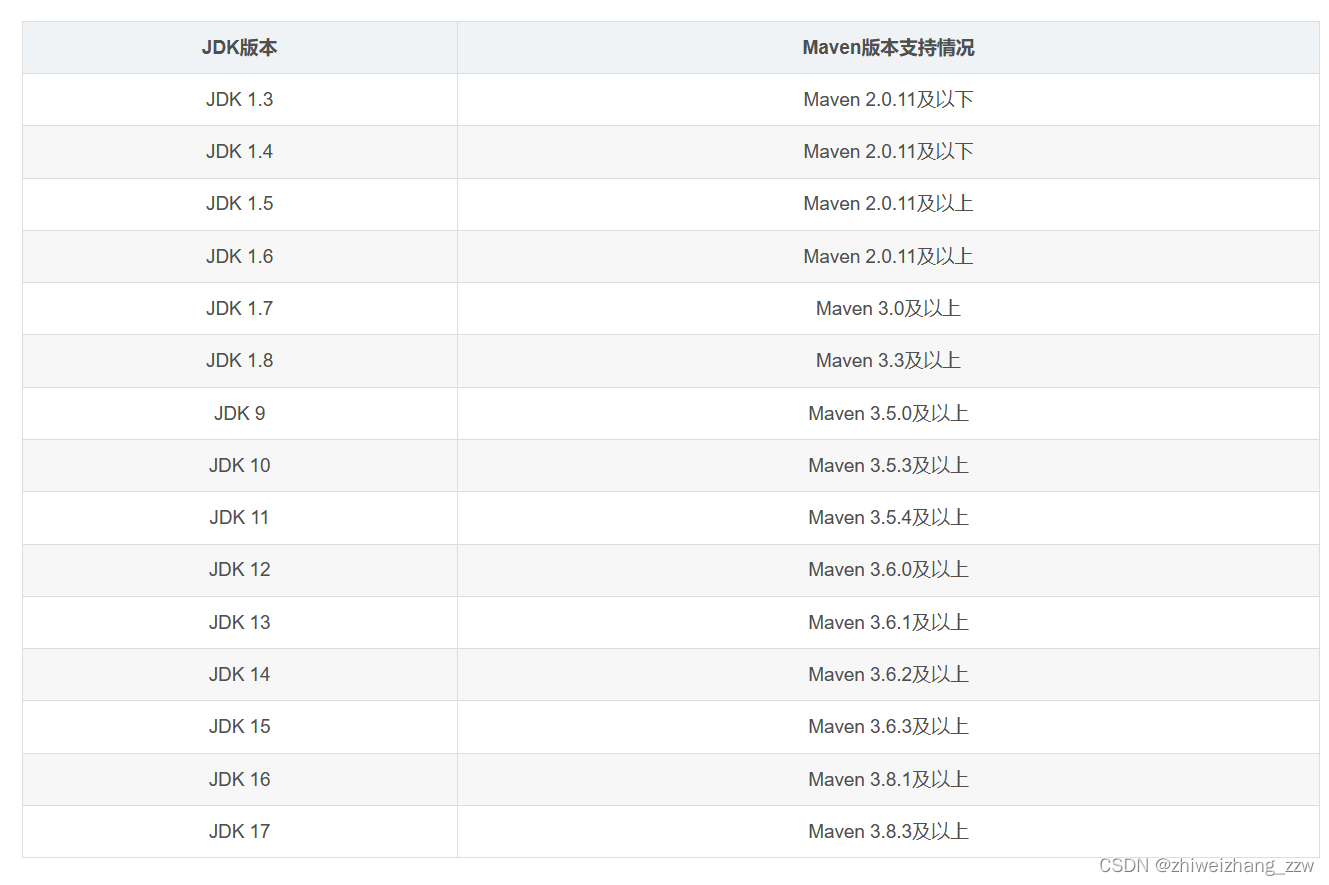This screenshot has width=1329, height=885.
Task: Select the "JDK 17" cell
Action: click(240, 832)
